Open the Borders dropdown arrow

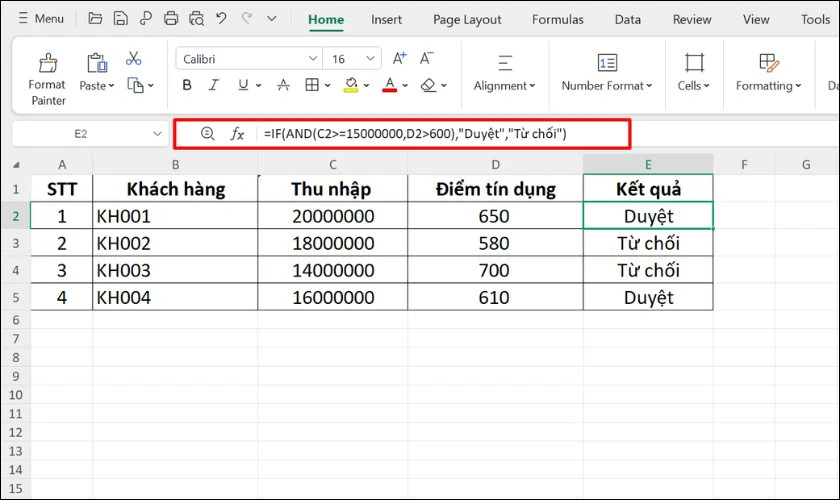tap(327, 85)
